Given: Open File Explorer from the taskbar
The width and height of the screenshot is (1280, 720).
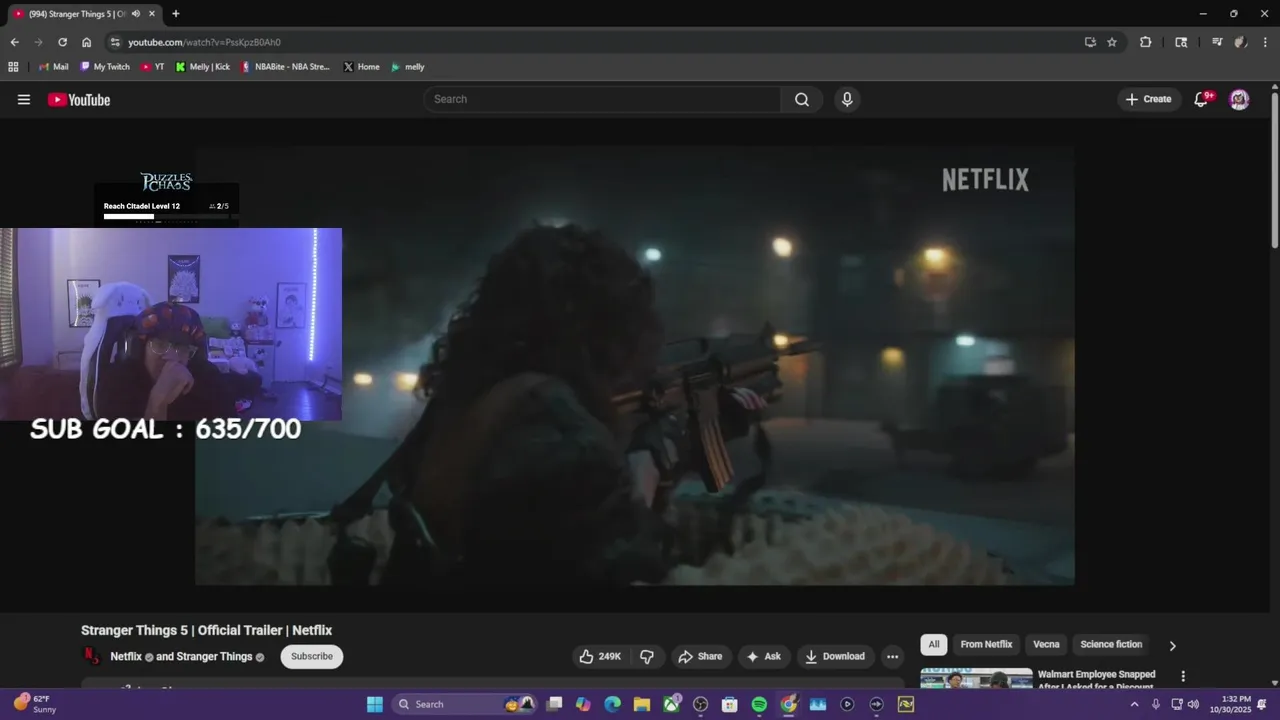Looking at the screenshot, I should [642, 704].
